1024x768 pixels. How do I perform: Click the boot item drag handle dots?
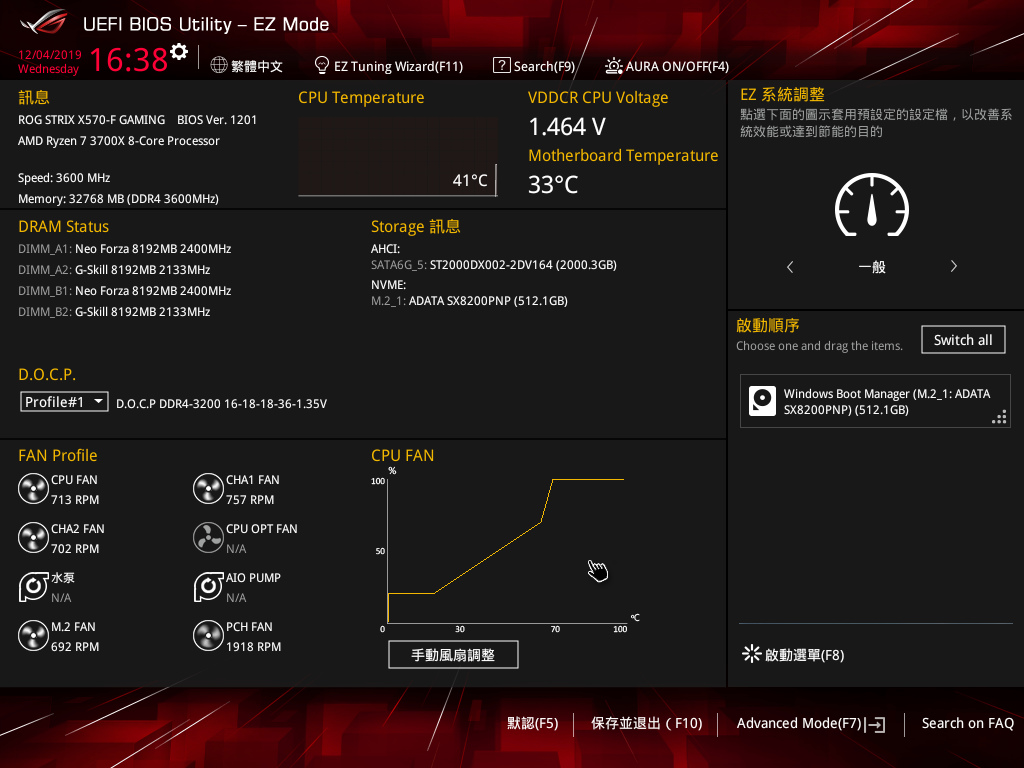click(x=999, y=417)
